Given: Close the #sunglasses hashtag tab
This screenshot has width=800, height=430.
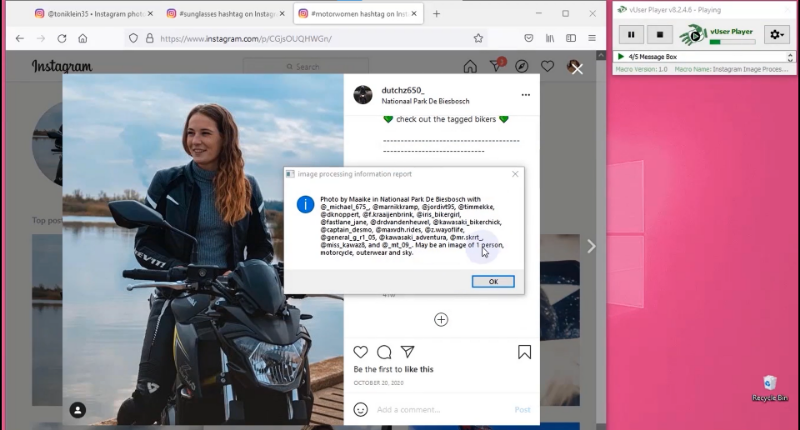Looking at the screenshot, I should tap(282, 14).
